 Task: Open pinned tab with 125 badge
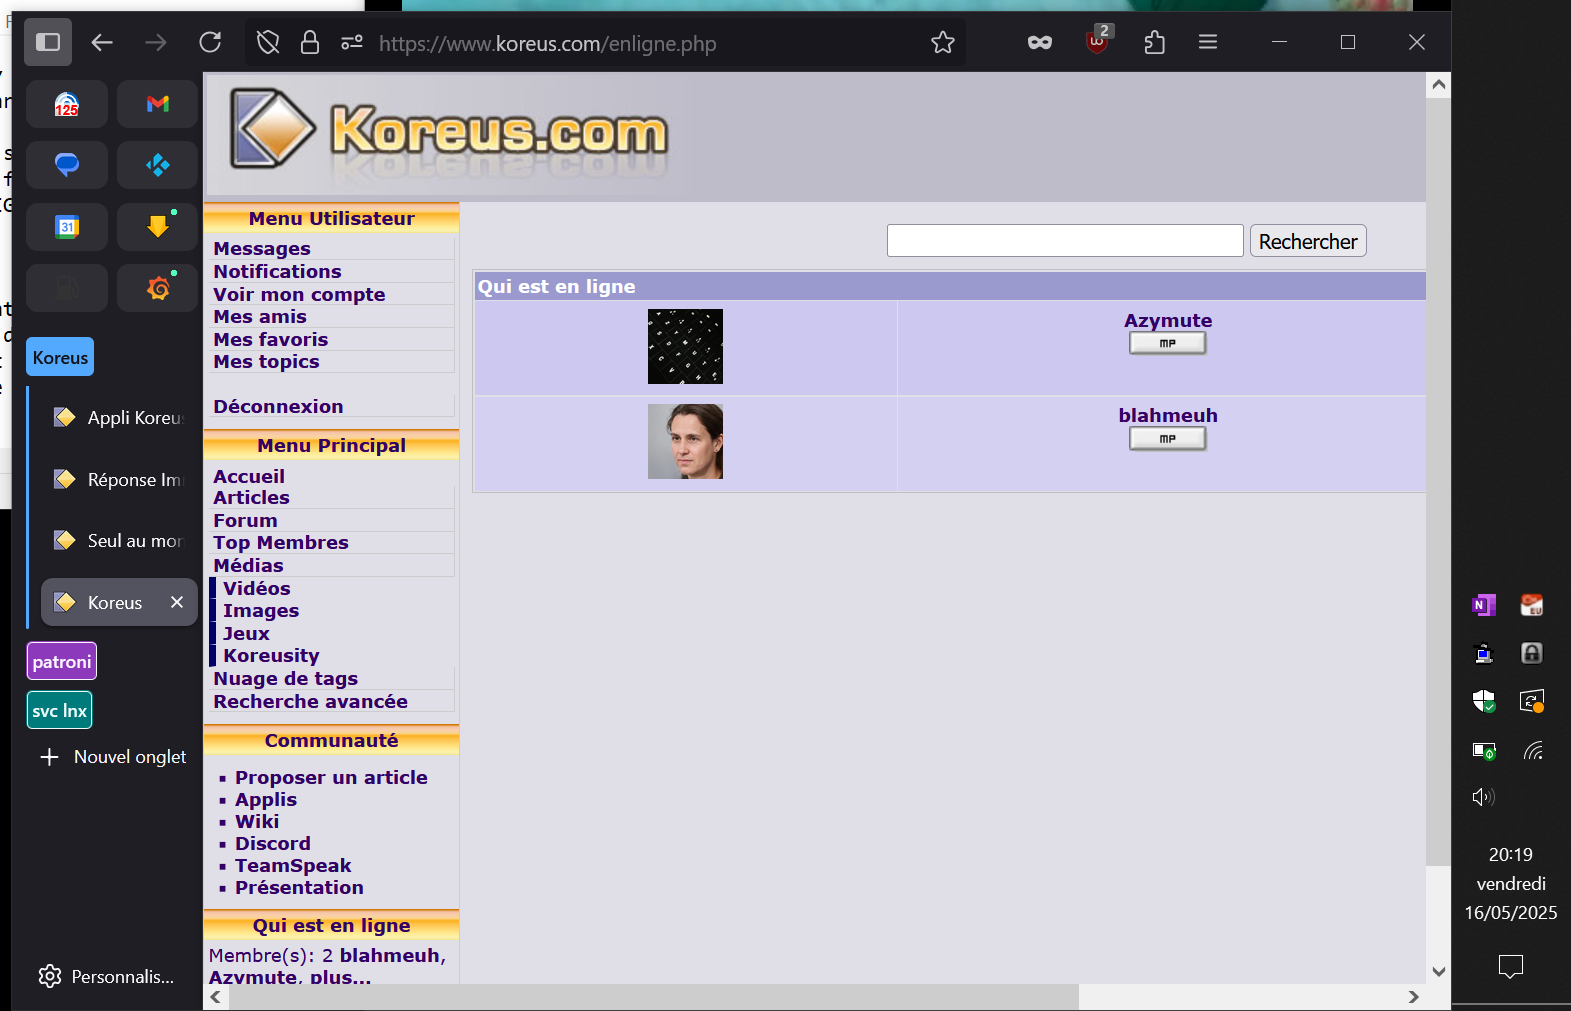click(67, 104)
